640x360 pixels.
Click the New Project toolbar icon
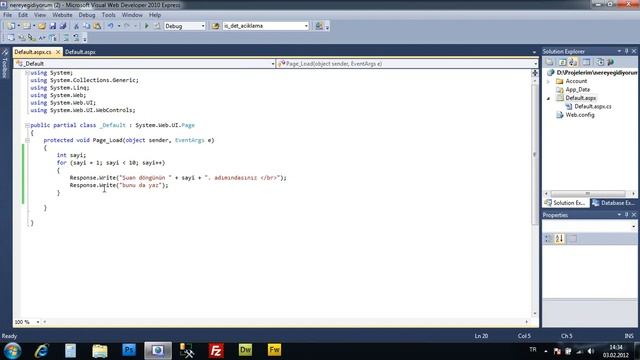click(11, 26)
